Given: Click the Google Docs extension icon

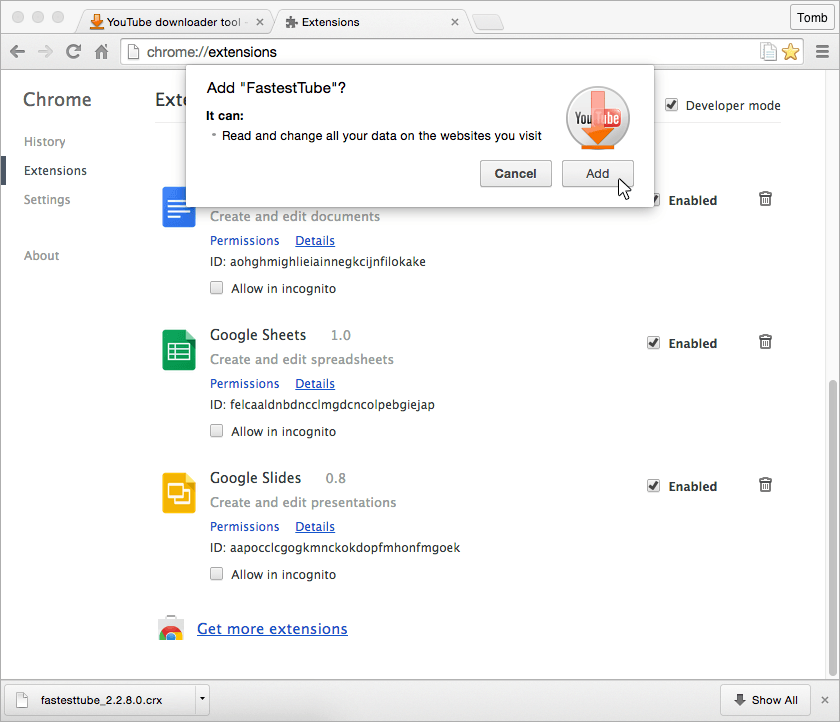Looking at the screenshot, I should pyautogui.click(x=178, y=207).
